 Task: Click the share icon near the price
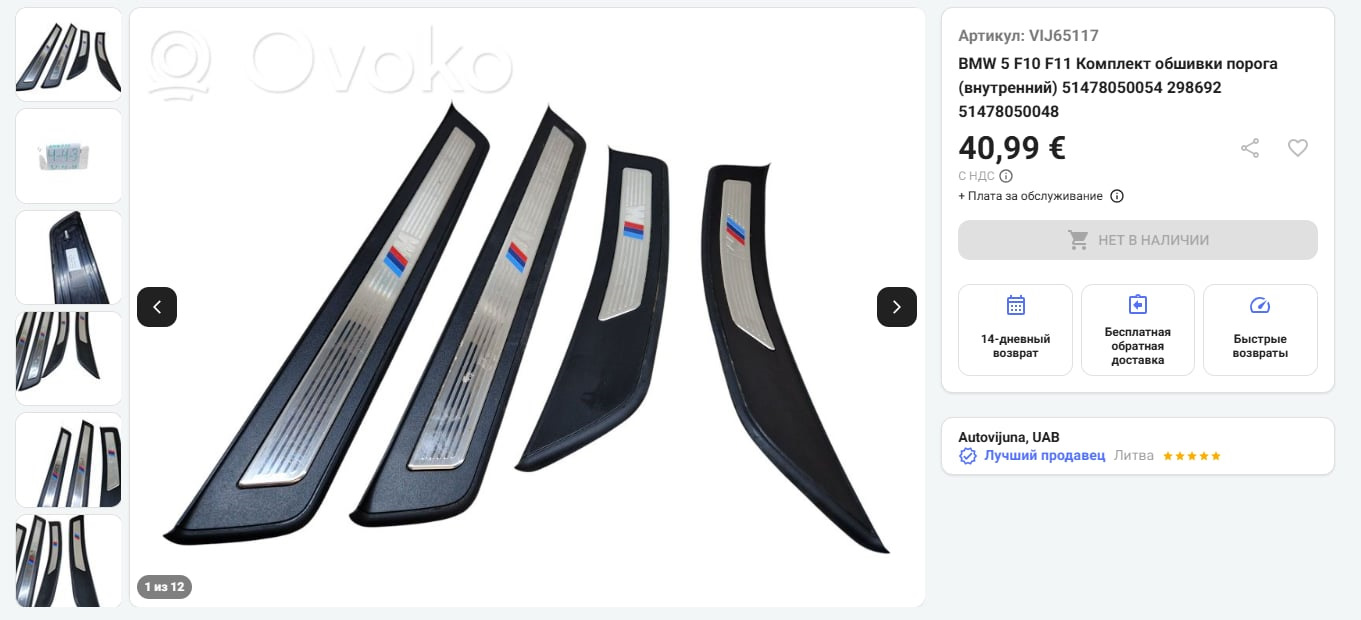1250,148
